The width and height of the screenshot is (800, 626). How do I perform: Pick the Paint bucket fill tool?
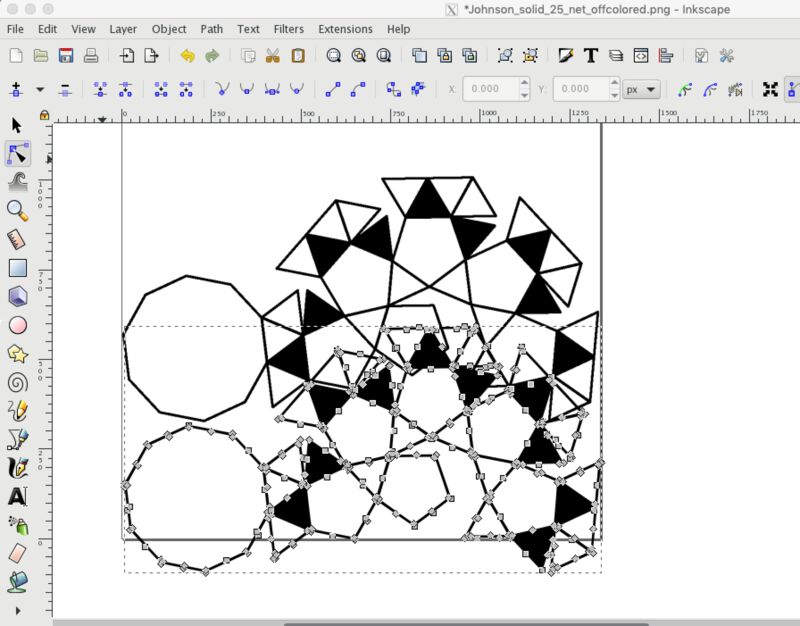(17, 582)
